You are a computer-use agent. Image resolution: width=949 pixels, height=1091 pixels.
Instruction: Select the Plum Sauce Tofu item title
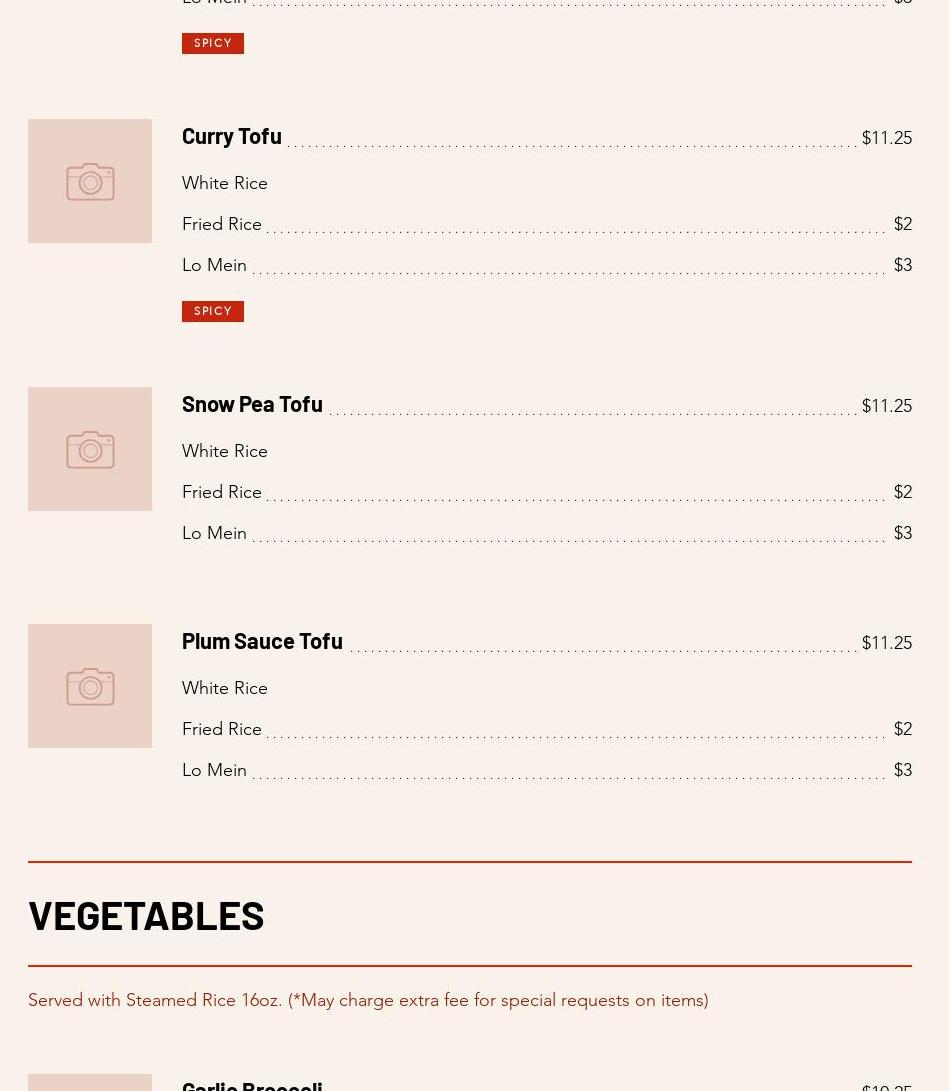[x=262, y=641]
